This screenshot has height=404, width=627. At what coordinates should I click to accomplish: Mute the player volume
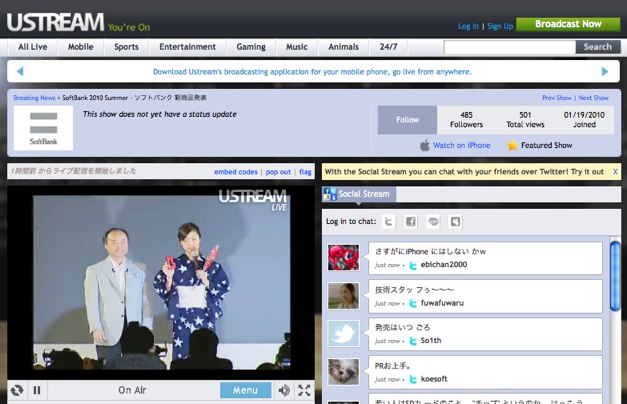(284, 390)
